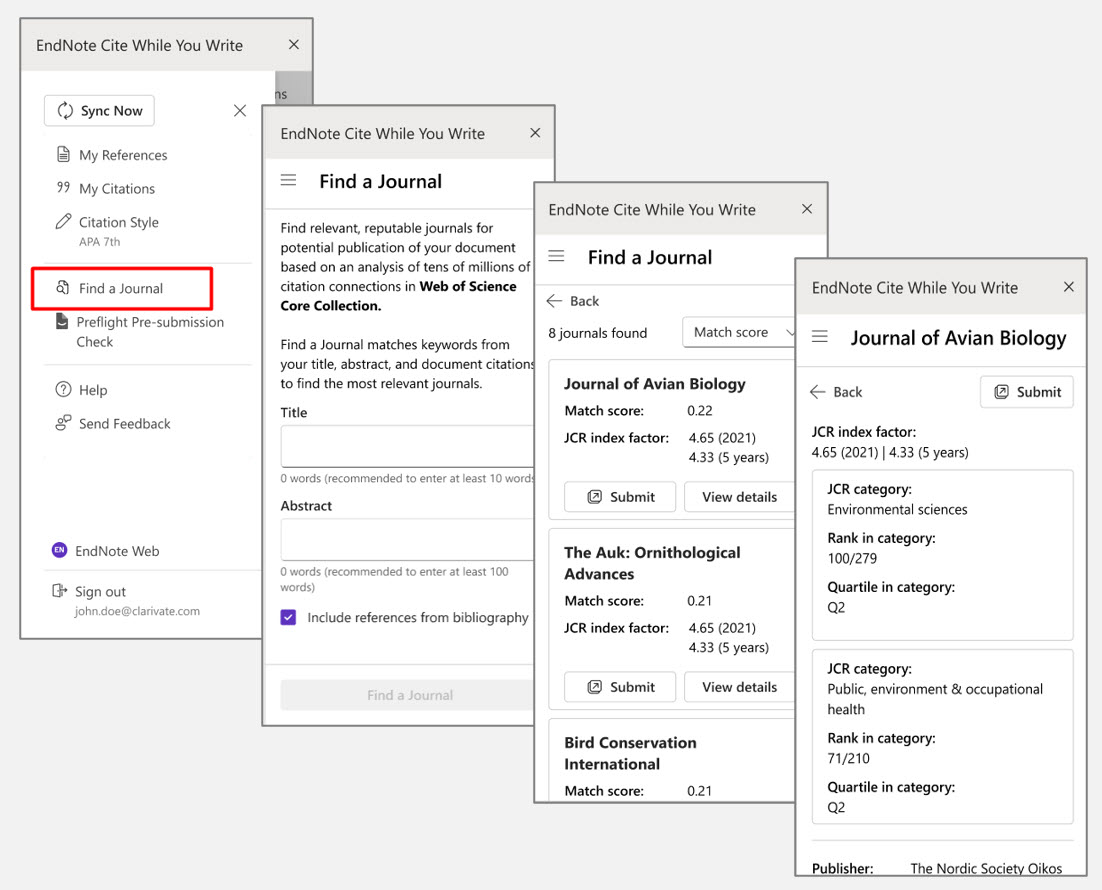Expand the Match score sort dropdown
1102x890 pixels.
[742, 332]
